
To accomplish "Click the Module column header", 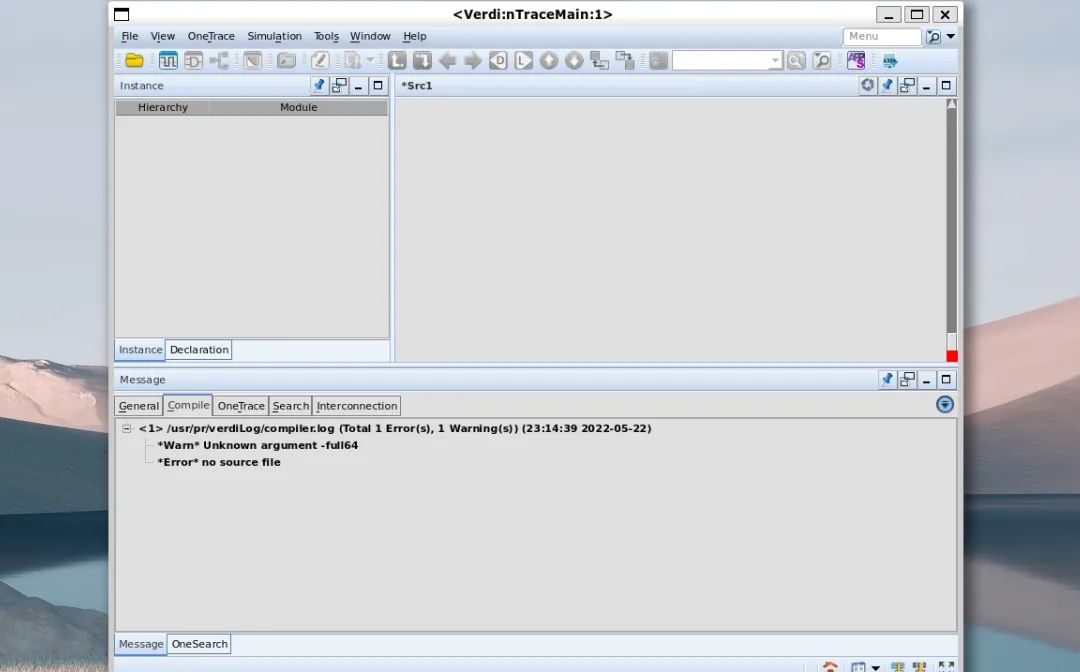I will (298, 107).
